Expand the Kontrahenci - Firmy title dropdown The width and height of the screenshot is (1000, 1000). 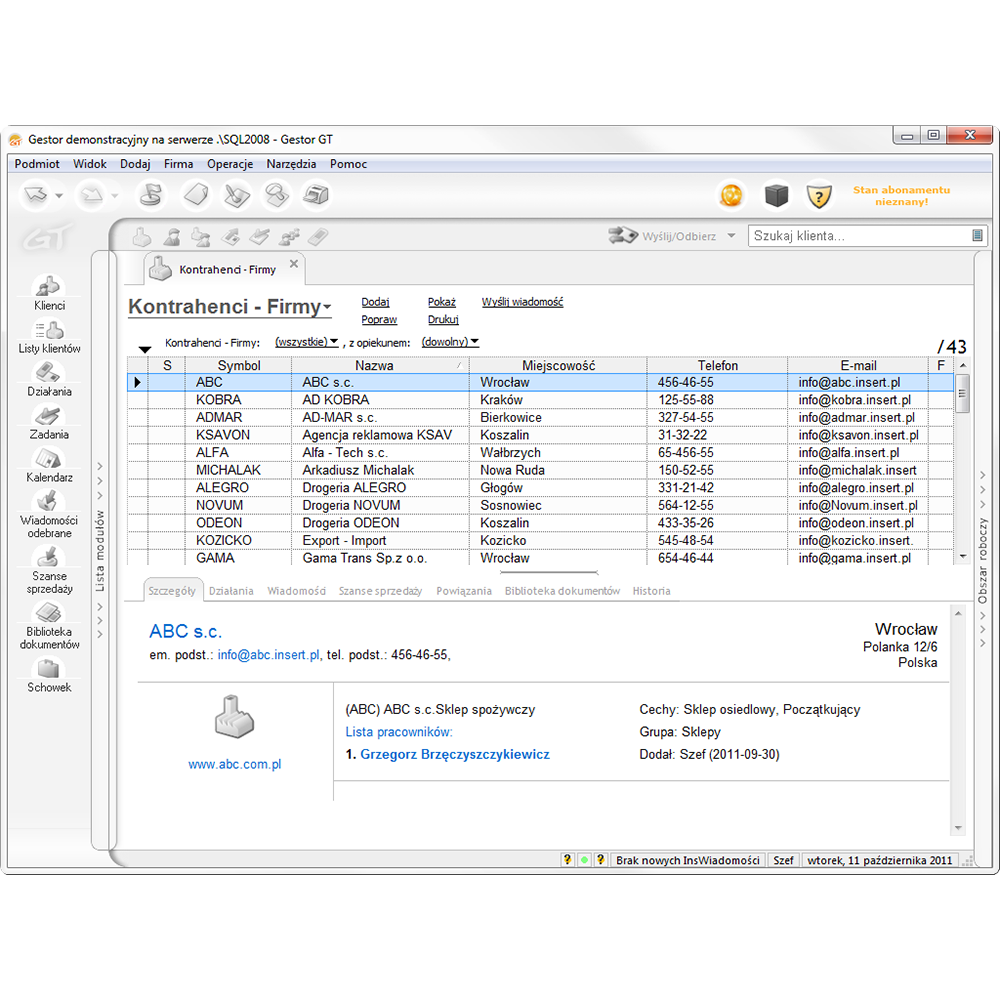click(327, 309)
